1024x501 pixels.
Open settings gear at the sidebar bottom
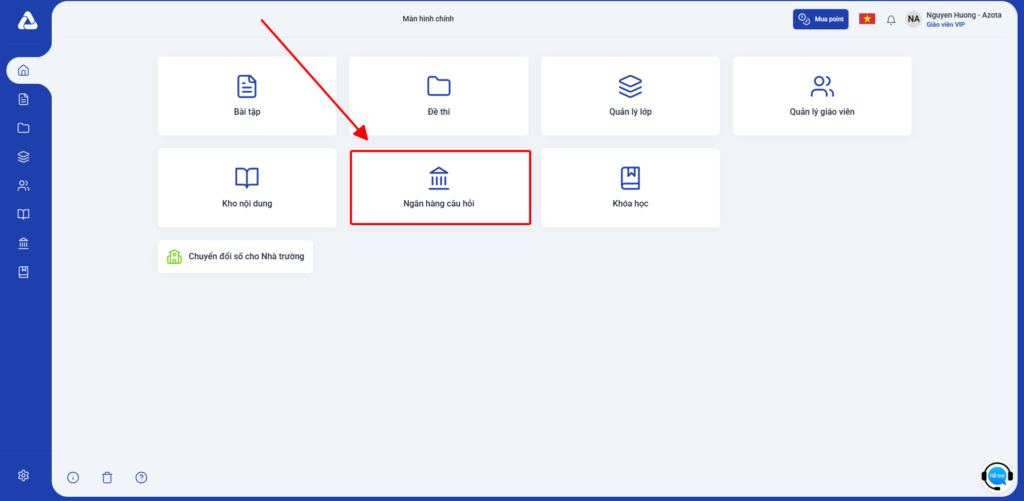coord(24,475)
